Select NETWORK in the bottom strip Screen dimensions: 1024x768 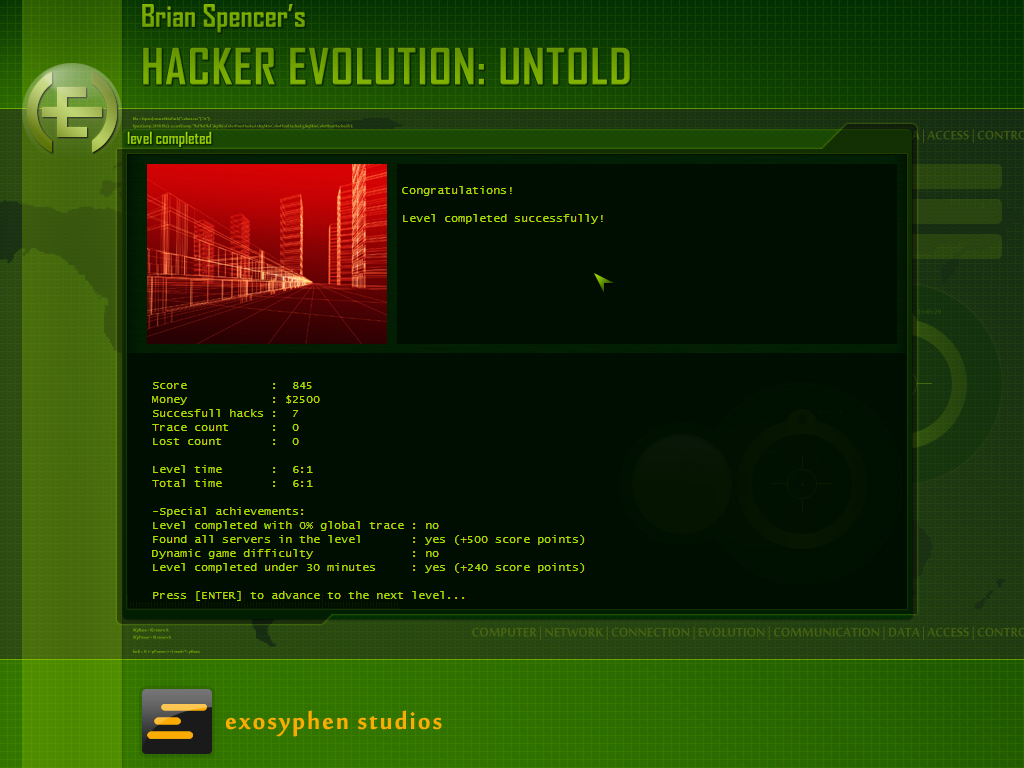point(574,632)
